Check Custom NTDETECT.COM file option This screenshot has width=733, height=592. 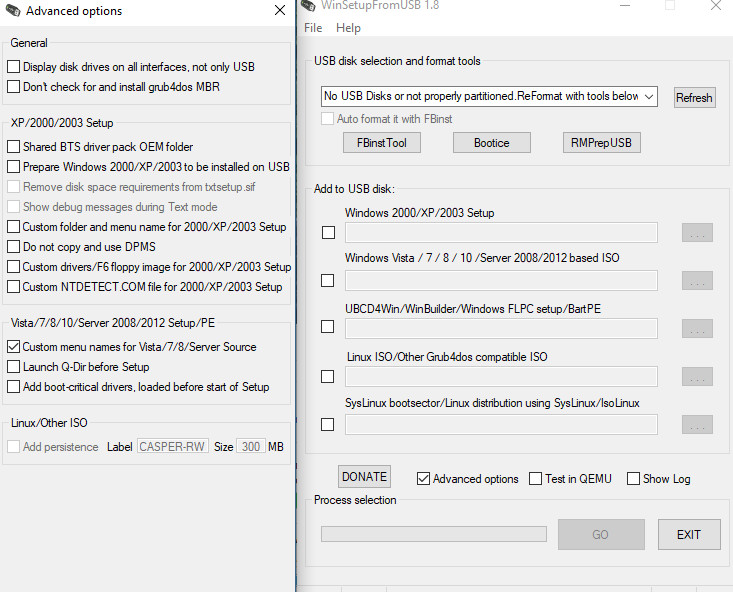pyautogui.click(x=14, y=287)
